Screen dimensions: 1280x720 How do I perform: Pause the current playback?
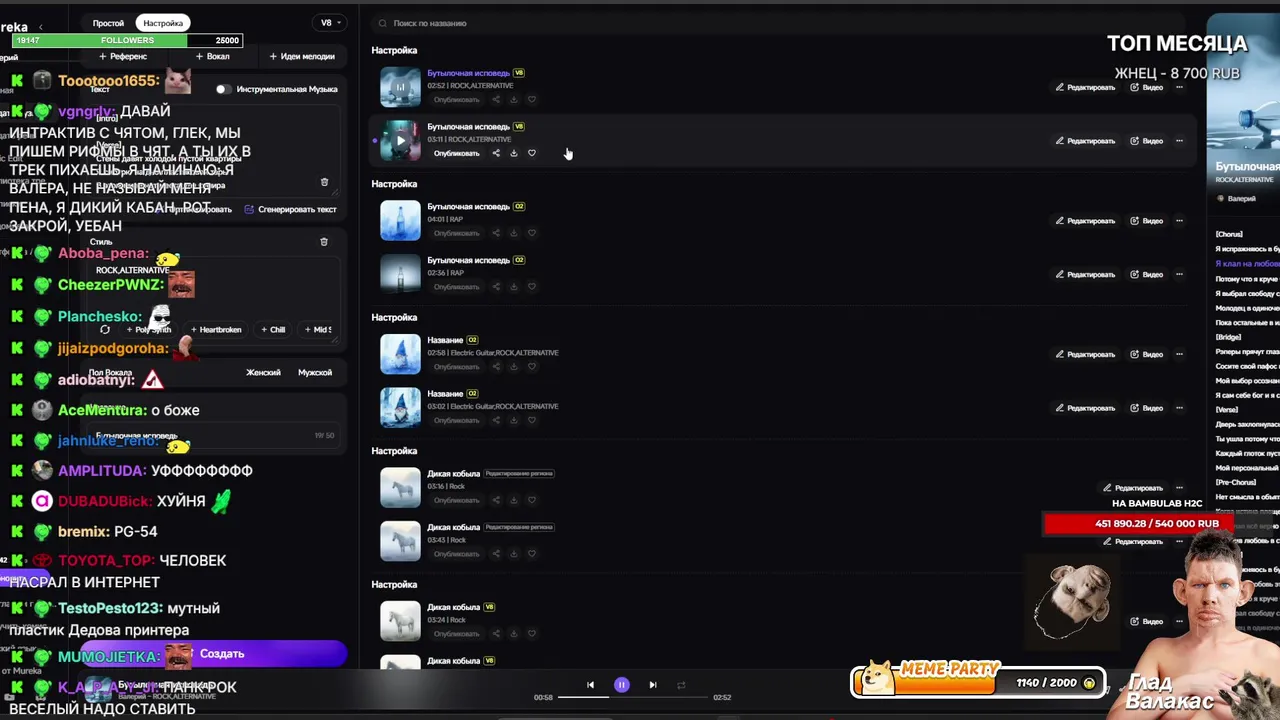[622, 685]
